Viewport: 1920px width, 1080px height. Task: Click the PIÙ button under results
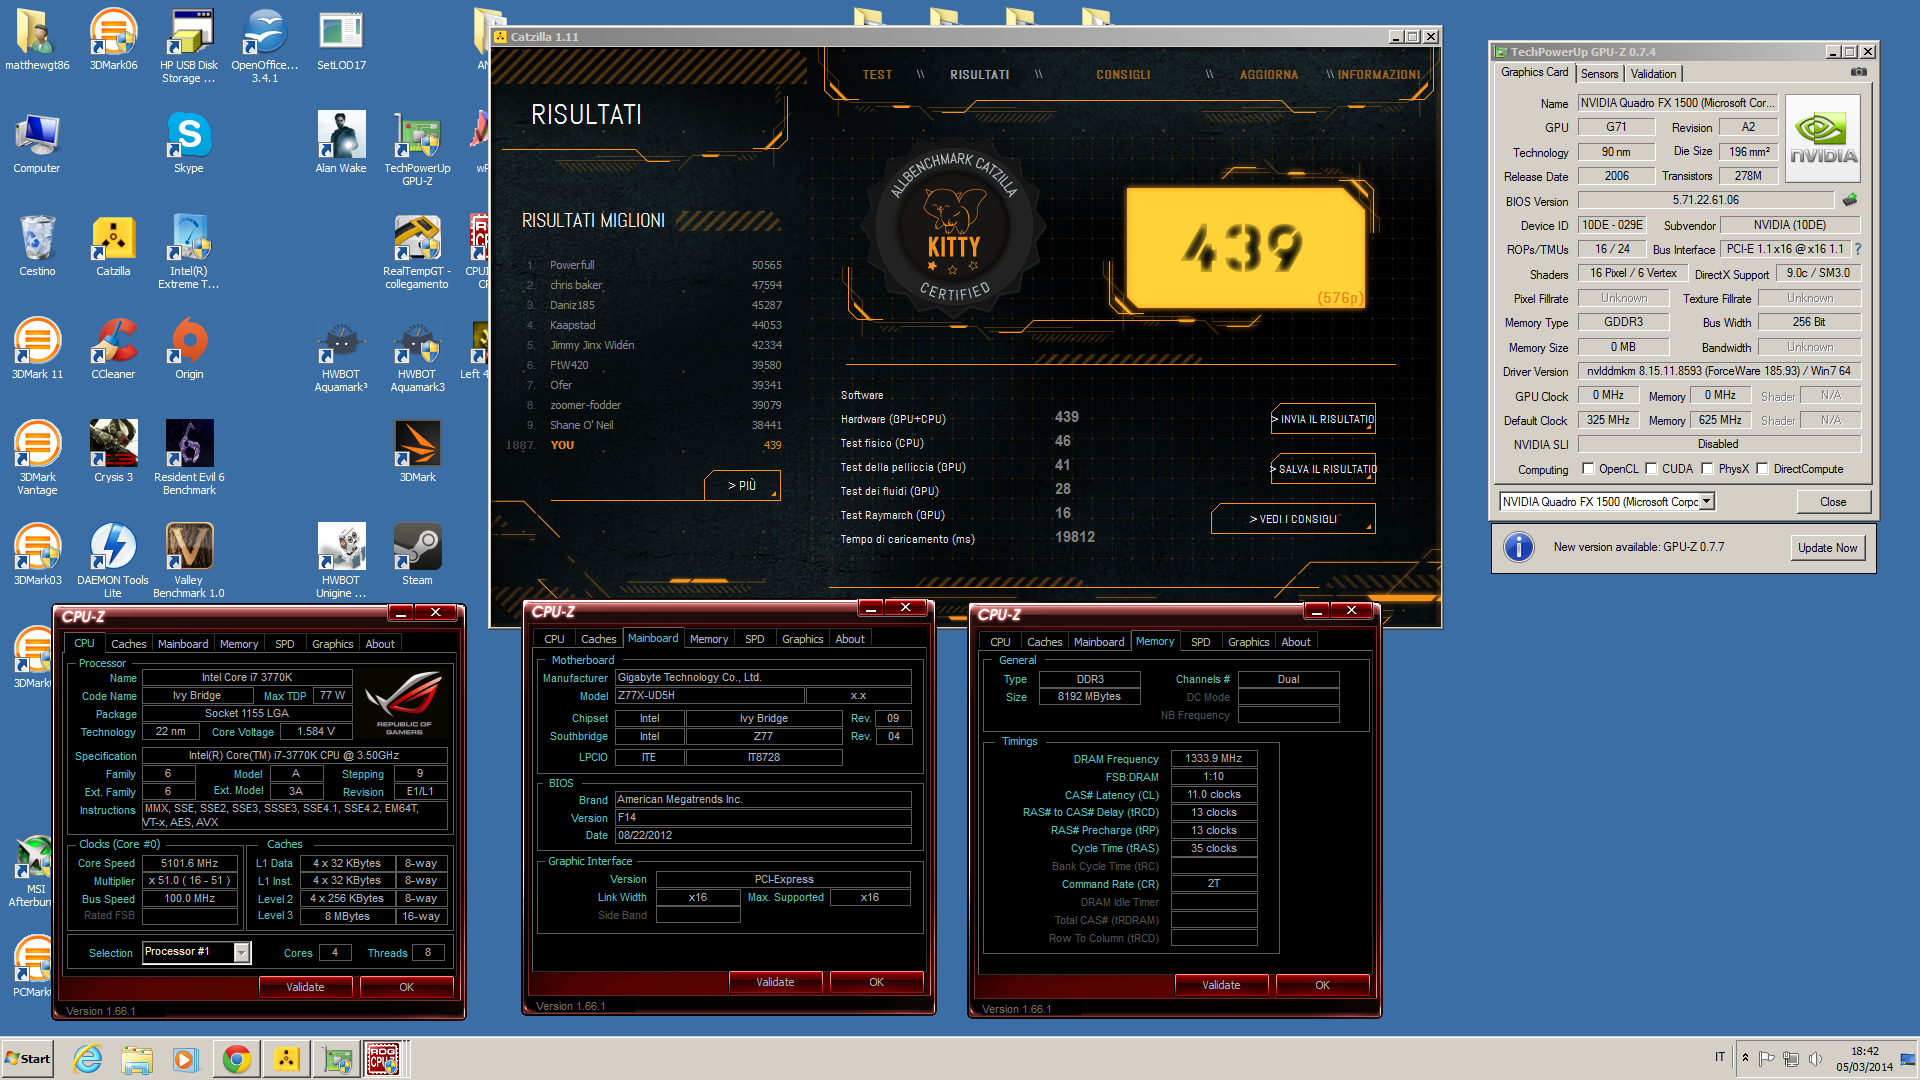(x=741, y=485)
